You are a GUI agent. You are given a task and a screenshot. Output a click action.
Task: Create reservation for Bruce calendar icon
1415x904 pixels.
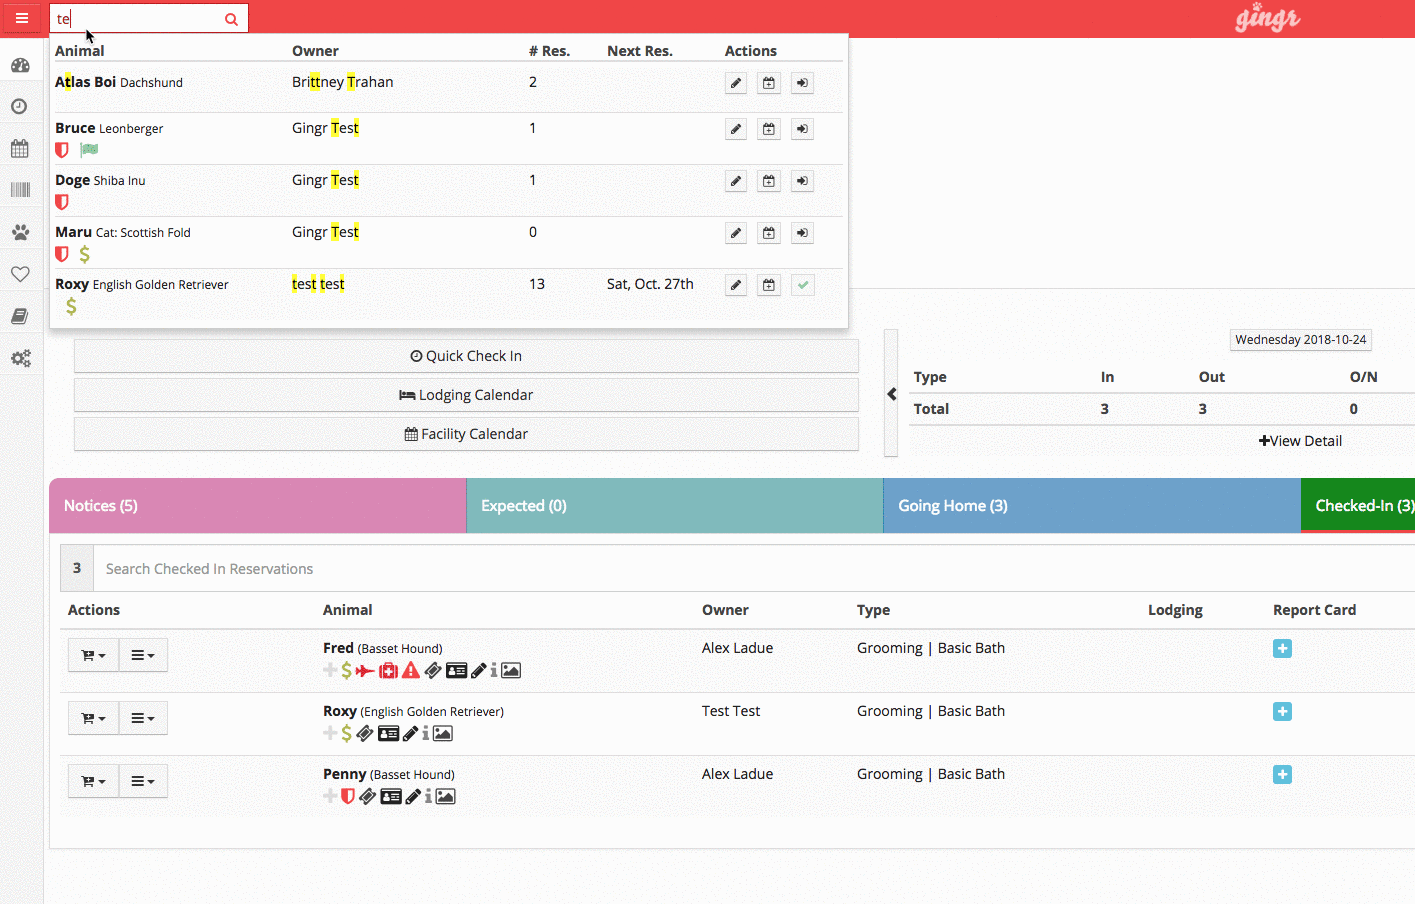coord(769,129)
